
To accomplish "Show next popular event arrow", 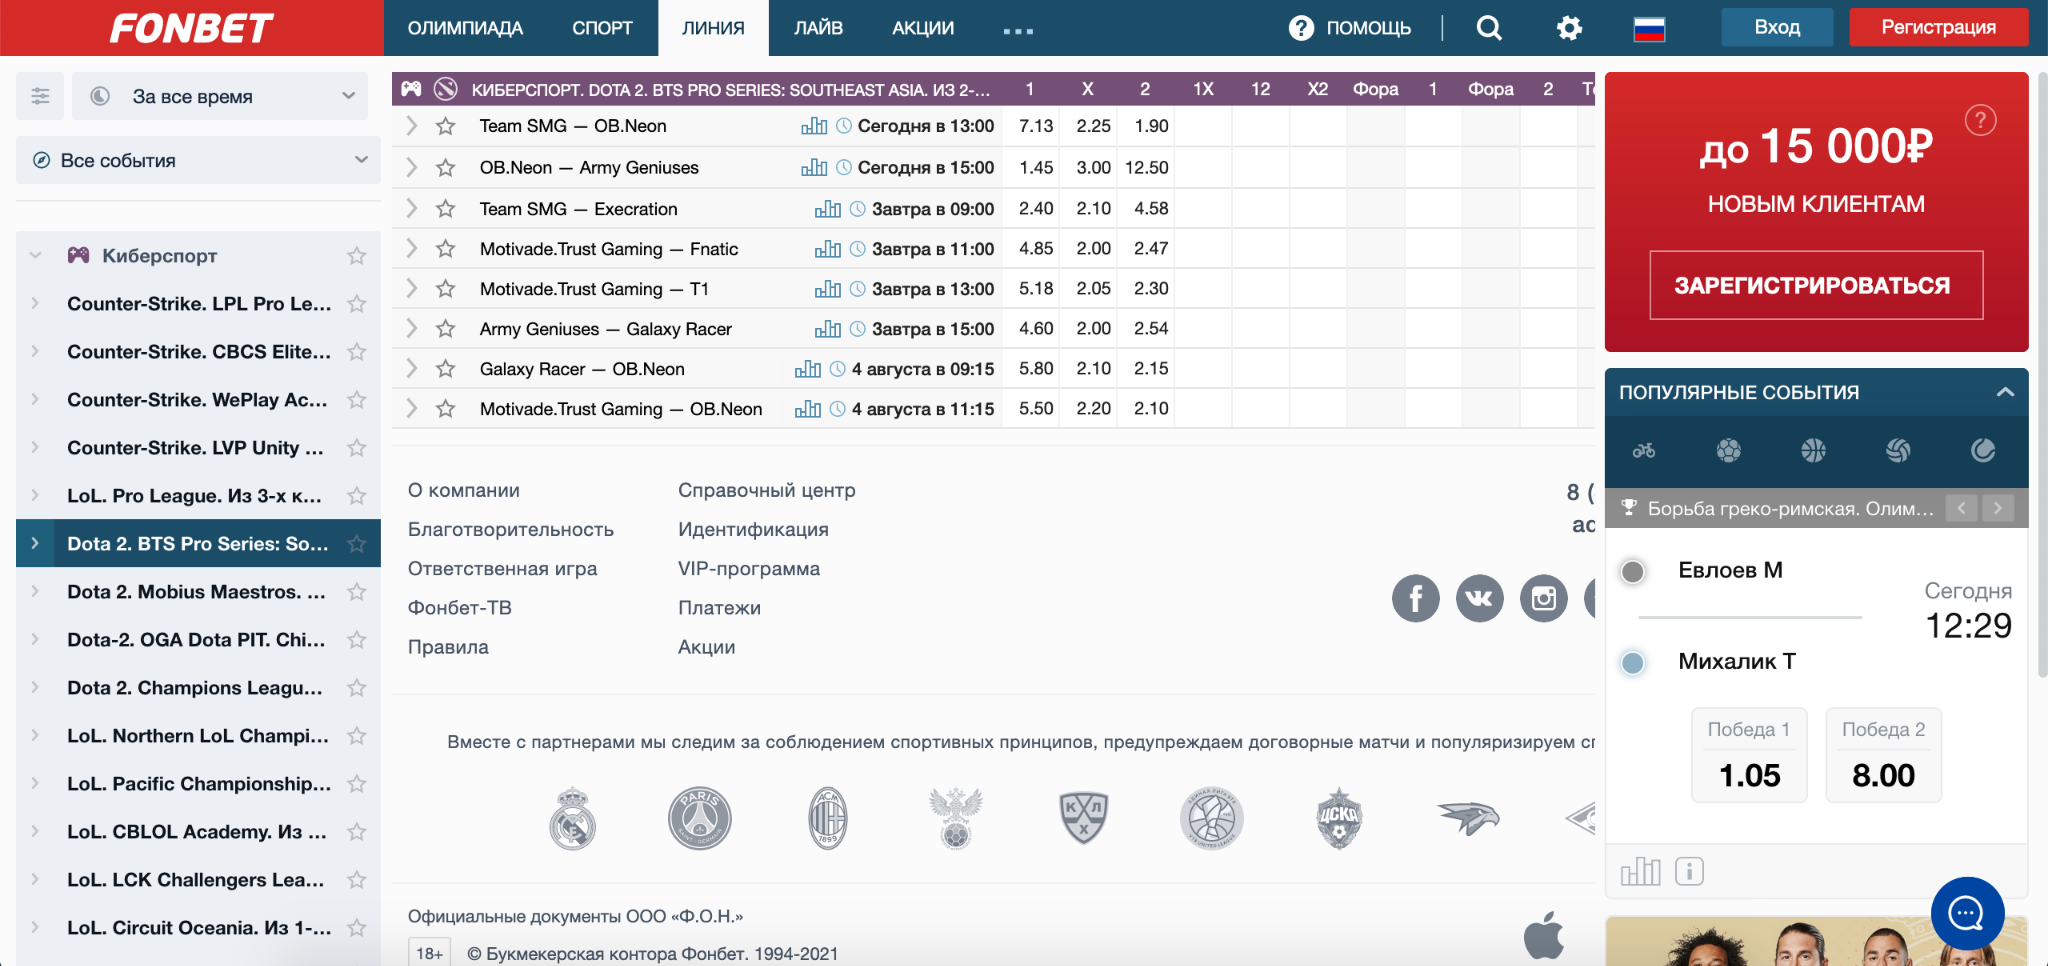I will [1998, 508].
